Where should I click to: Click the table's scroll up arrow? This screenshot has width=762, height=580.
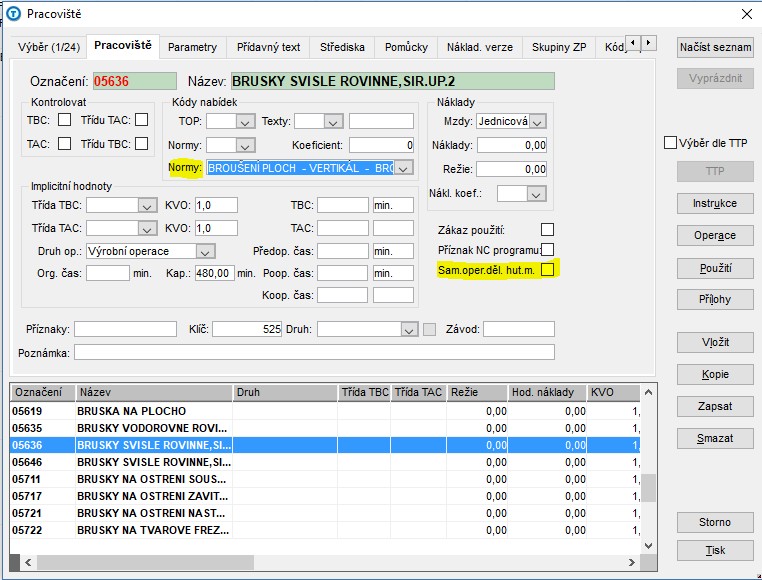click(648, 392)
